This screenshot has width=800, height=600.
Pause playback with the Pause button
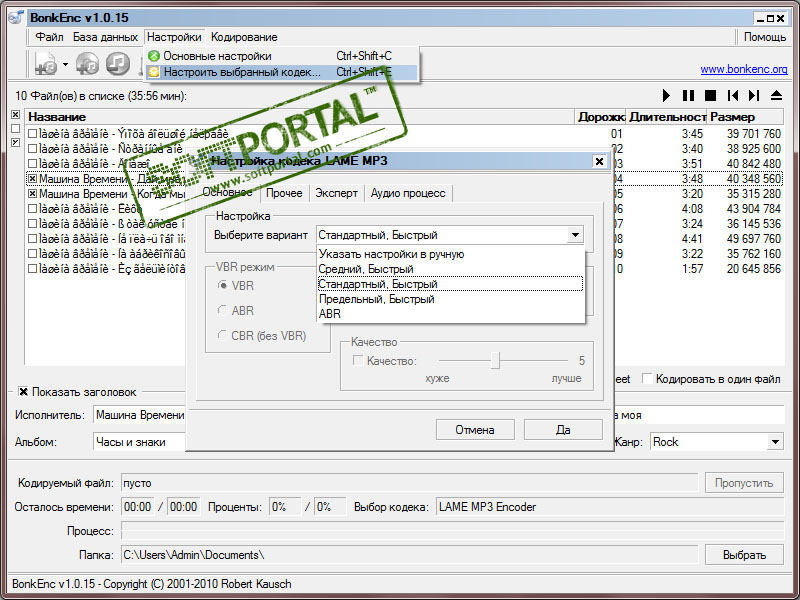click(688, 95)
